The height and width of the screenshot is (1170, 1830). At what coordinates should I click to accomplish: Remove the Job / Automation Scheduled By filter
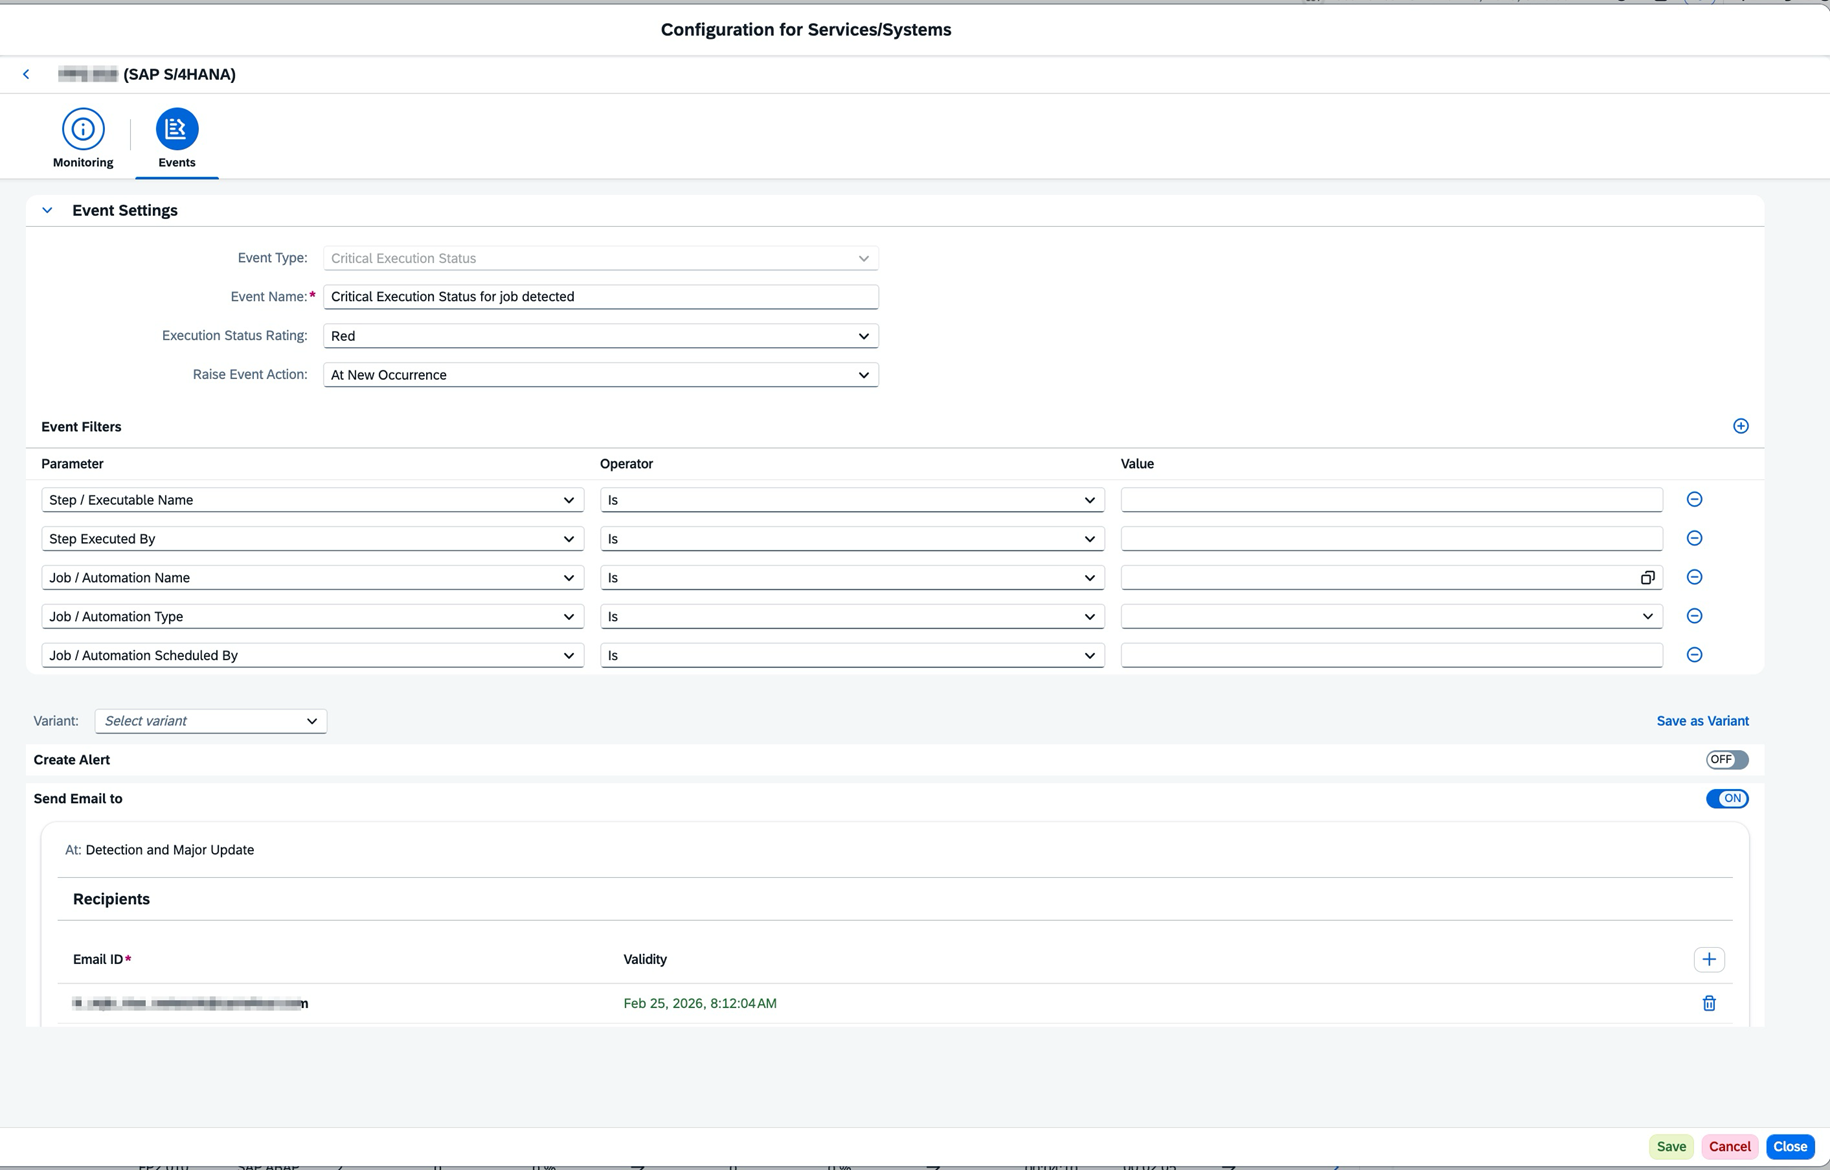pos(1694,655)
